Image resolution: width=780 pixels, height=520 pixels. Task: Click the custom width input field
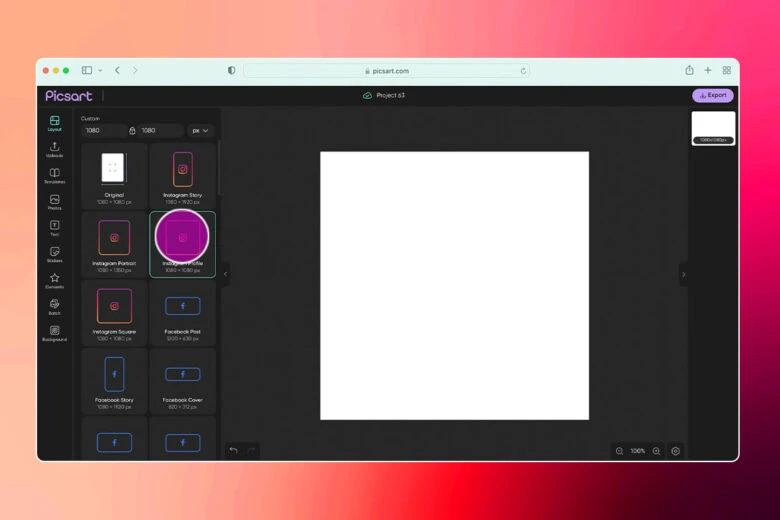point(102,130)
